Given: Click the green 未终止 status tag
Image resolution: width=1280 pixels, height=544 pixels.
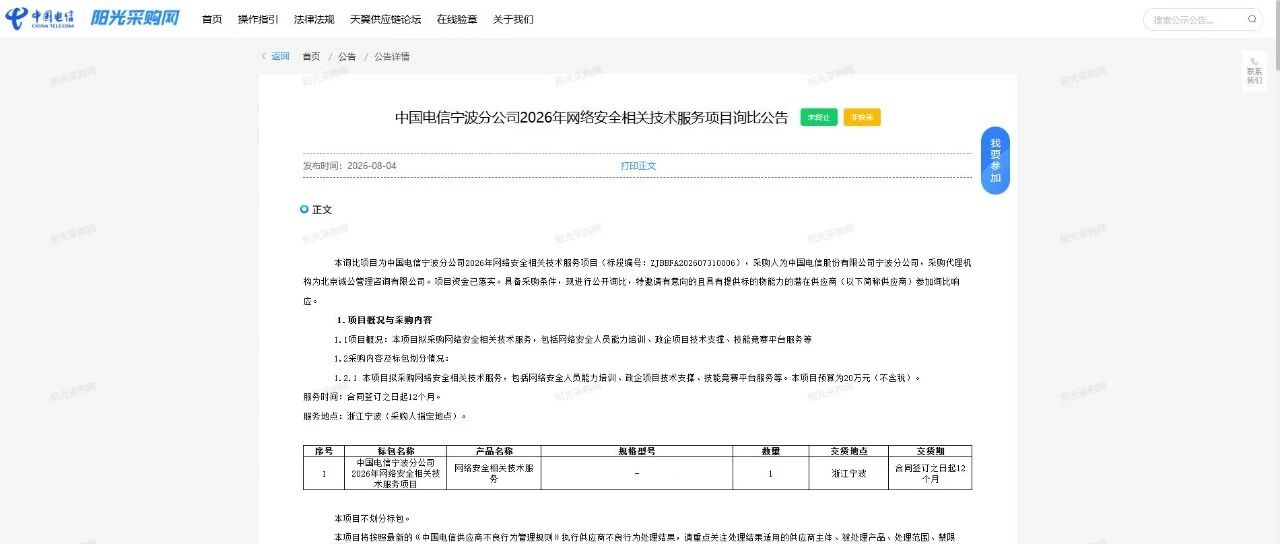Looking at the screenshot, I should pyautogui.click(x=819, y=117).
